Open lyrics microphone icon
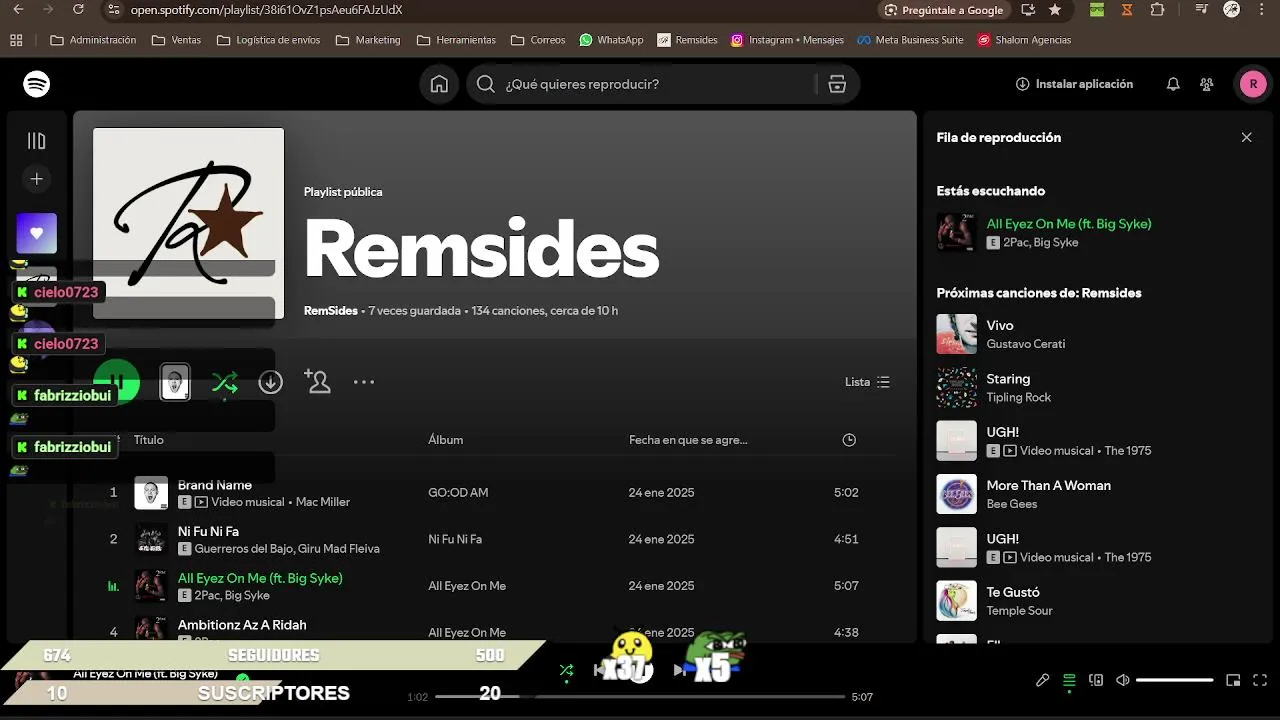Screen dimensions: 1280x720 click(1042, 680)
